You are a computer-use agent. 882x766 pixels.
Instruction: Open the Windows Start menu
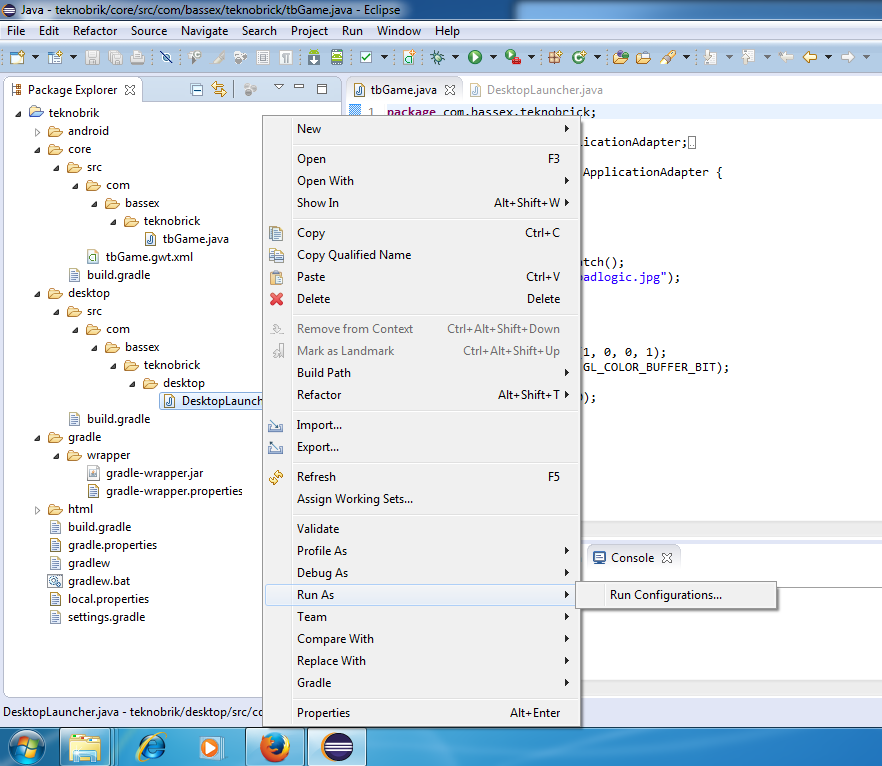(26, 748)
